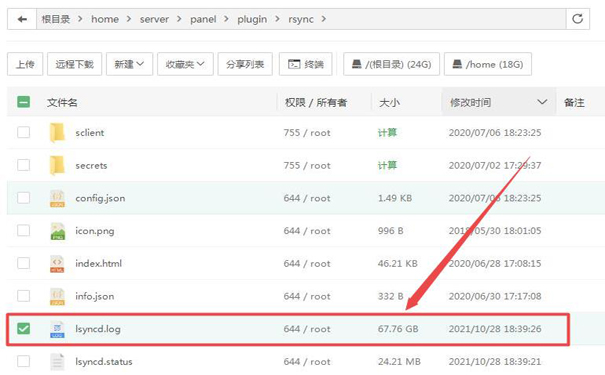605x375 pixels.
Task: Click the config.json file icon
Action: (x=57, y=198)
